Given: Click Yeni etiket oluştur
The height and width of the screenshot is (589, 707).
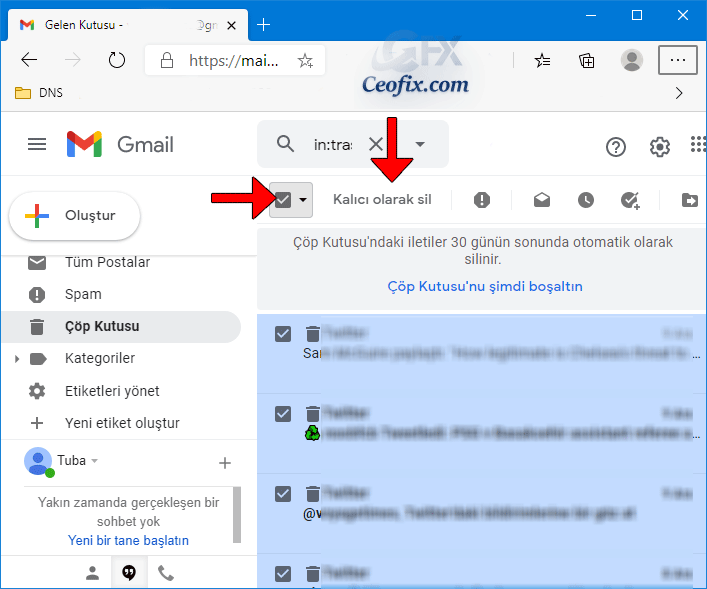Looking at the screenshot, I should click(x=122, y=423).
